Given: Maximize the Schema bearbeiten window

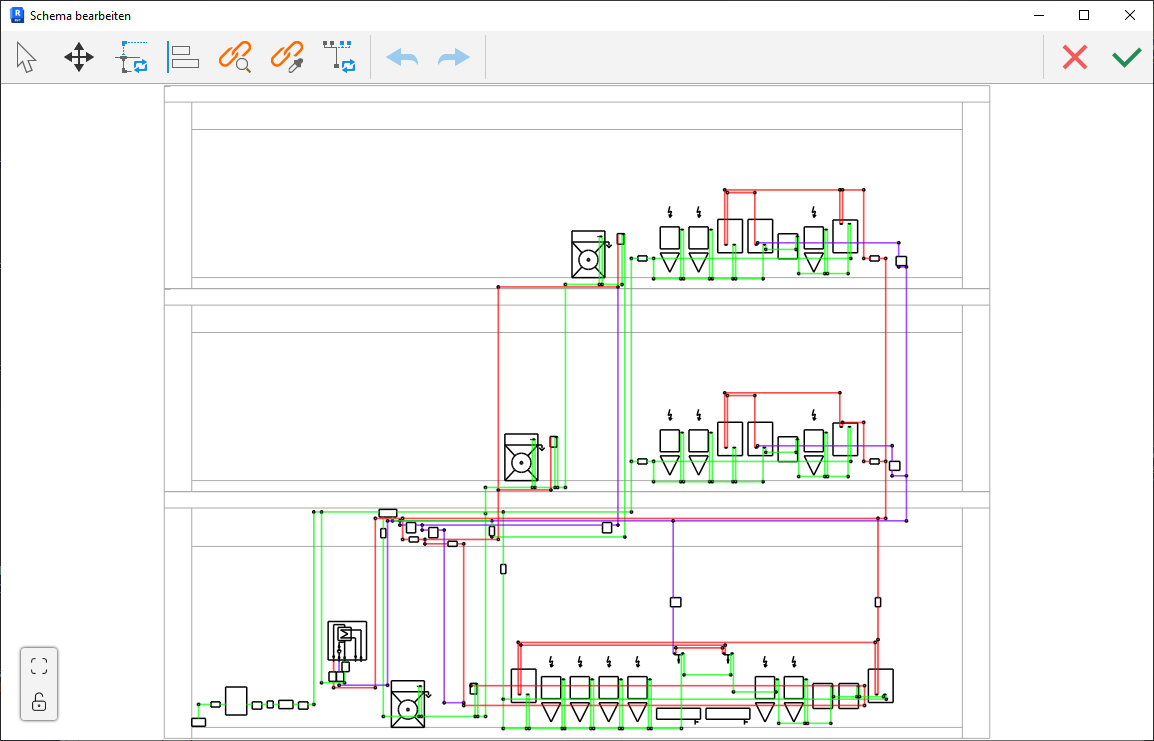Looking at the screenshot, I should coord(1083,15).
